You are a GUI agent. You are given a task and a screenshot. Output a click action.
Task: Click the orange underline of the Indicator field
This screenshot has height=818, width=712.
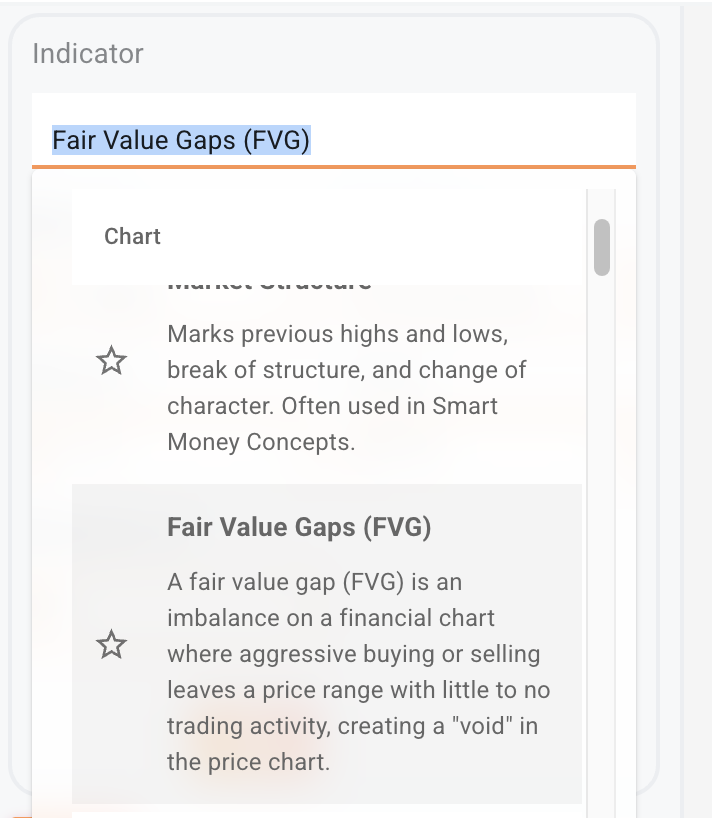pyautogui.click(x=333, y=166)
